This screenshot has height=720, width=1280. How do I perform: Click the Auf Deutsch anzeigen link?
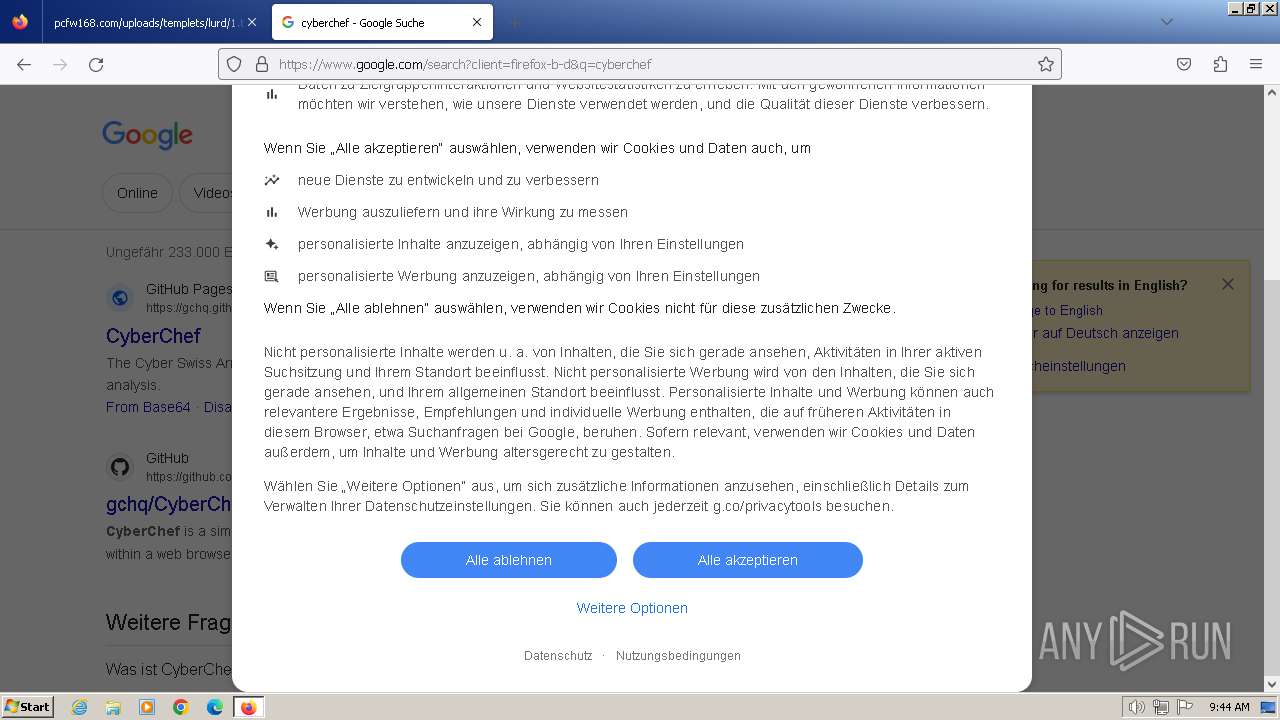coord(1106,333)
